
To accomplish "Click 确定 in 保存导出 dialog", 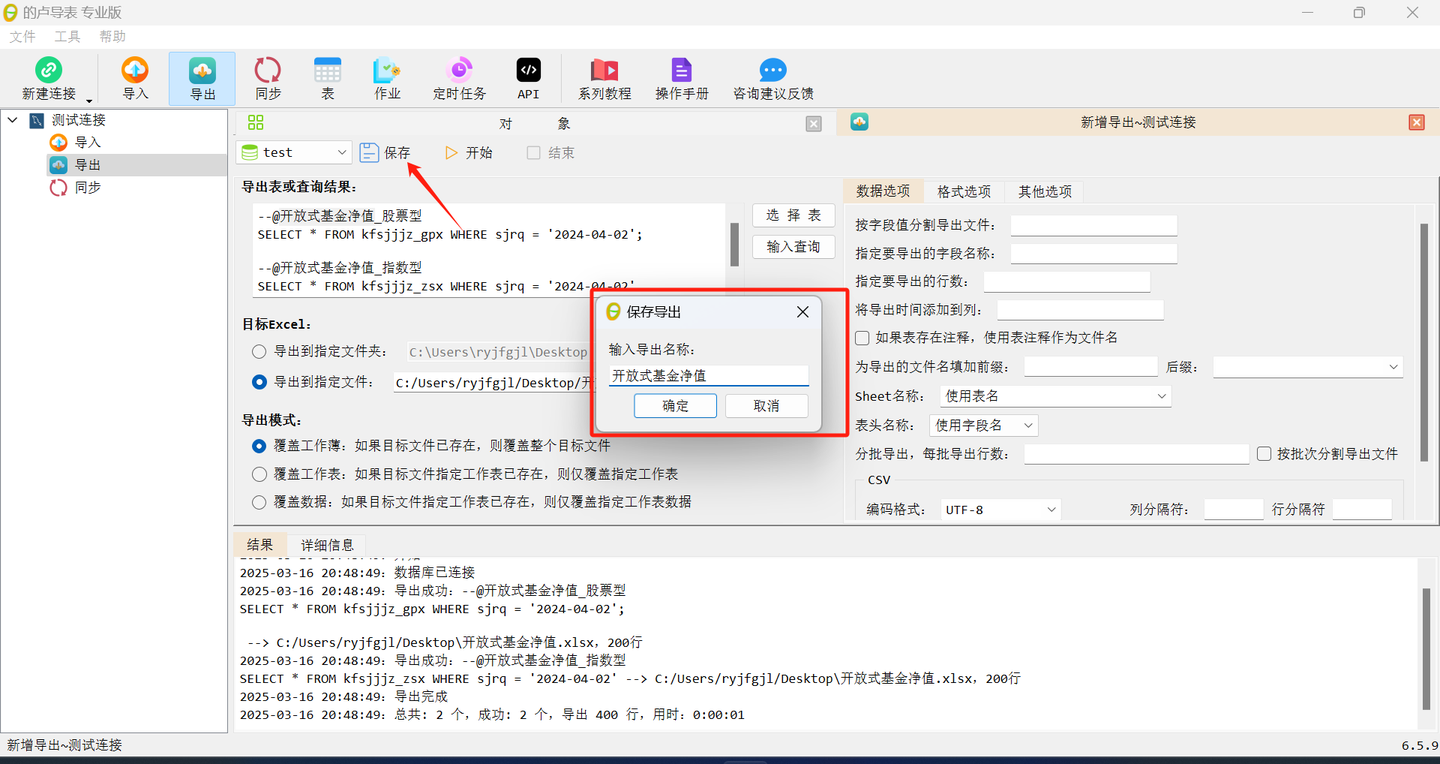I will coord(675,405).
